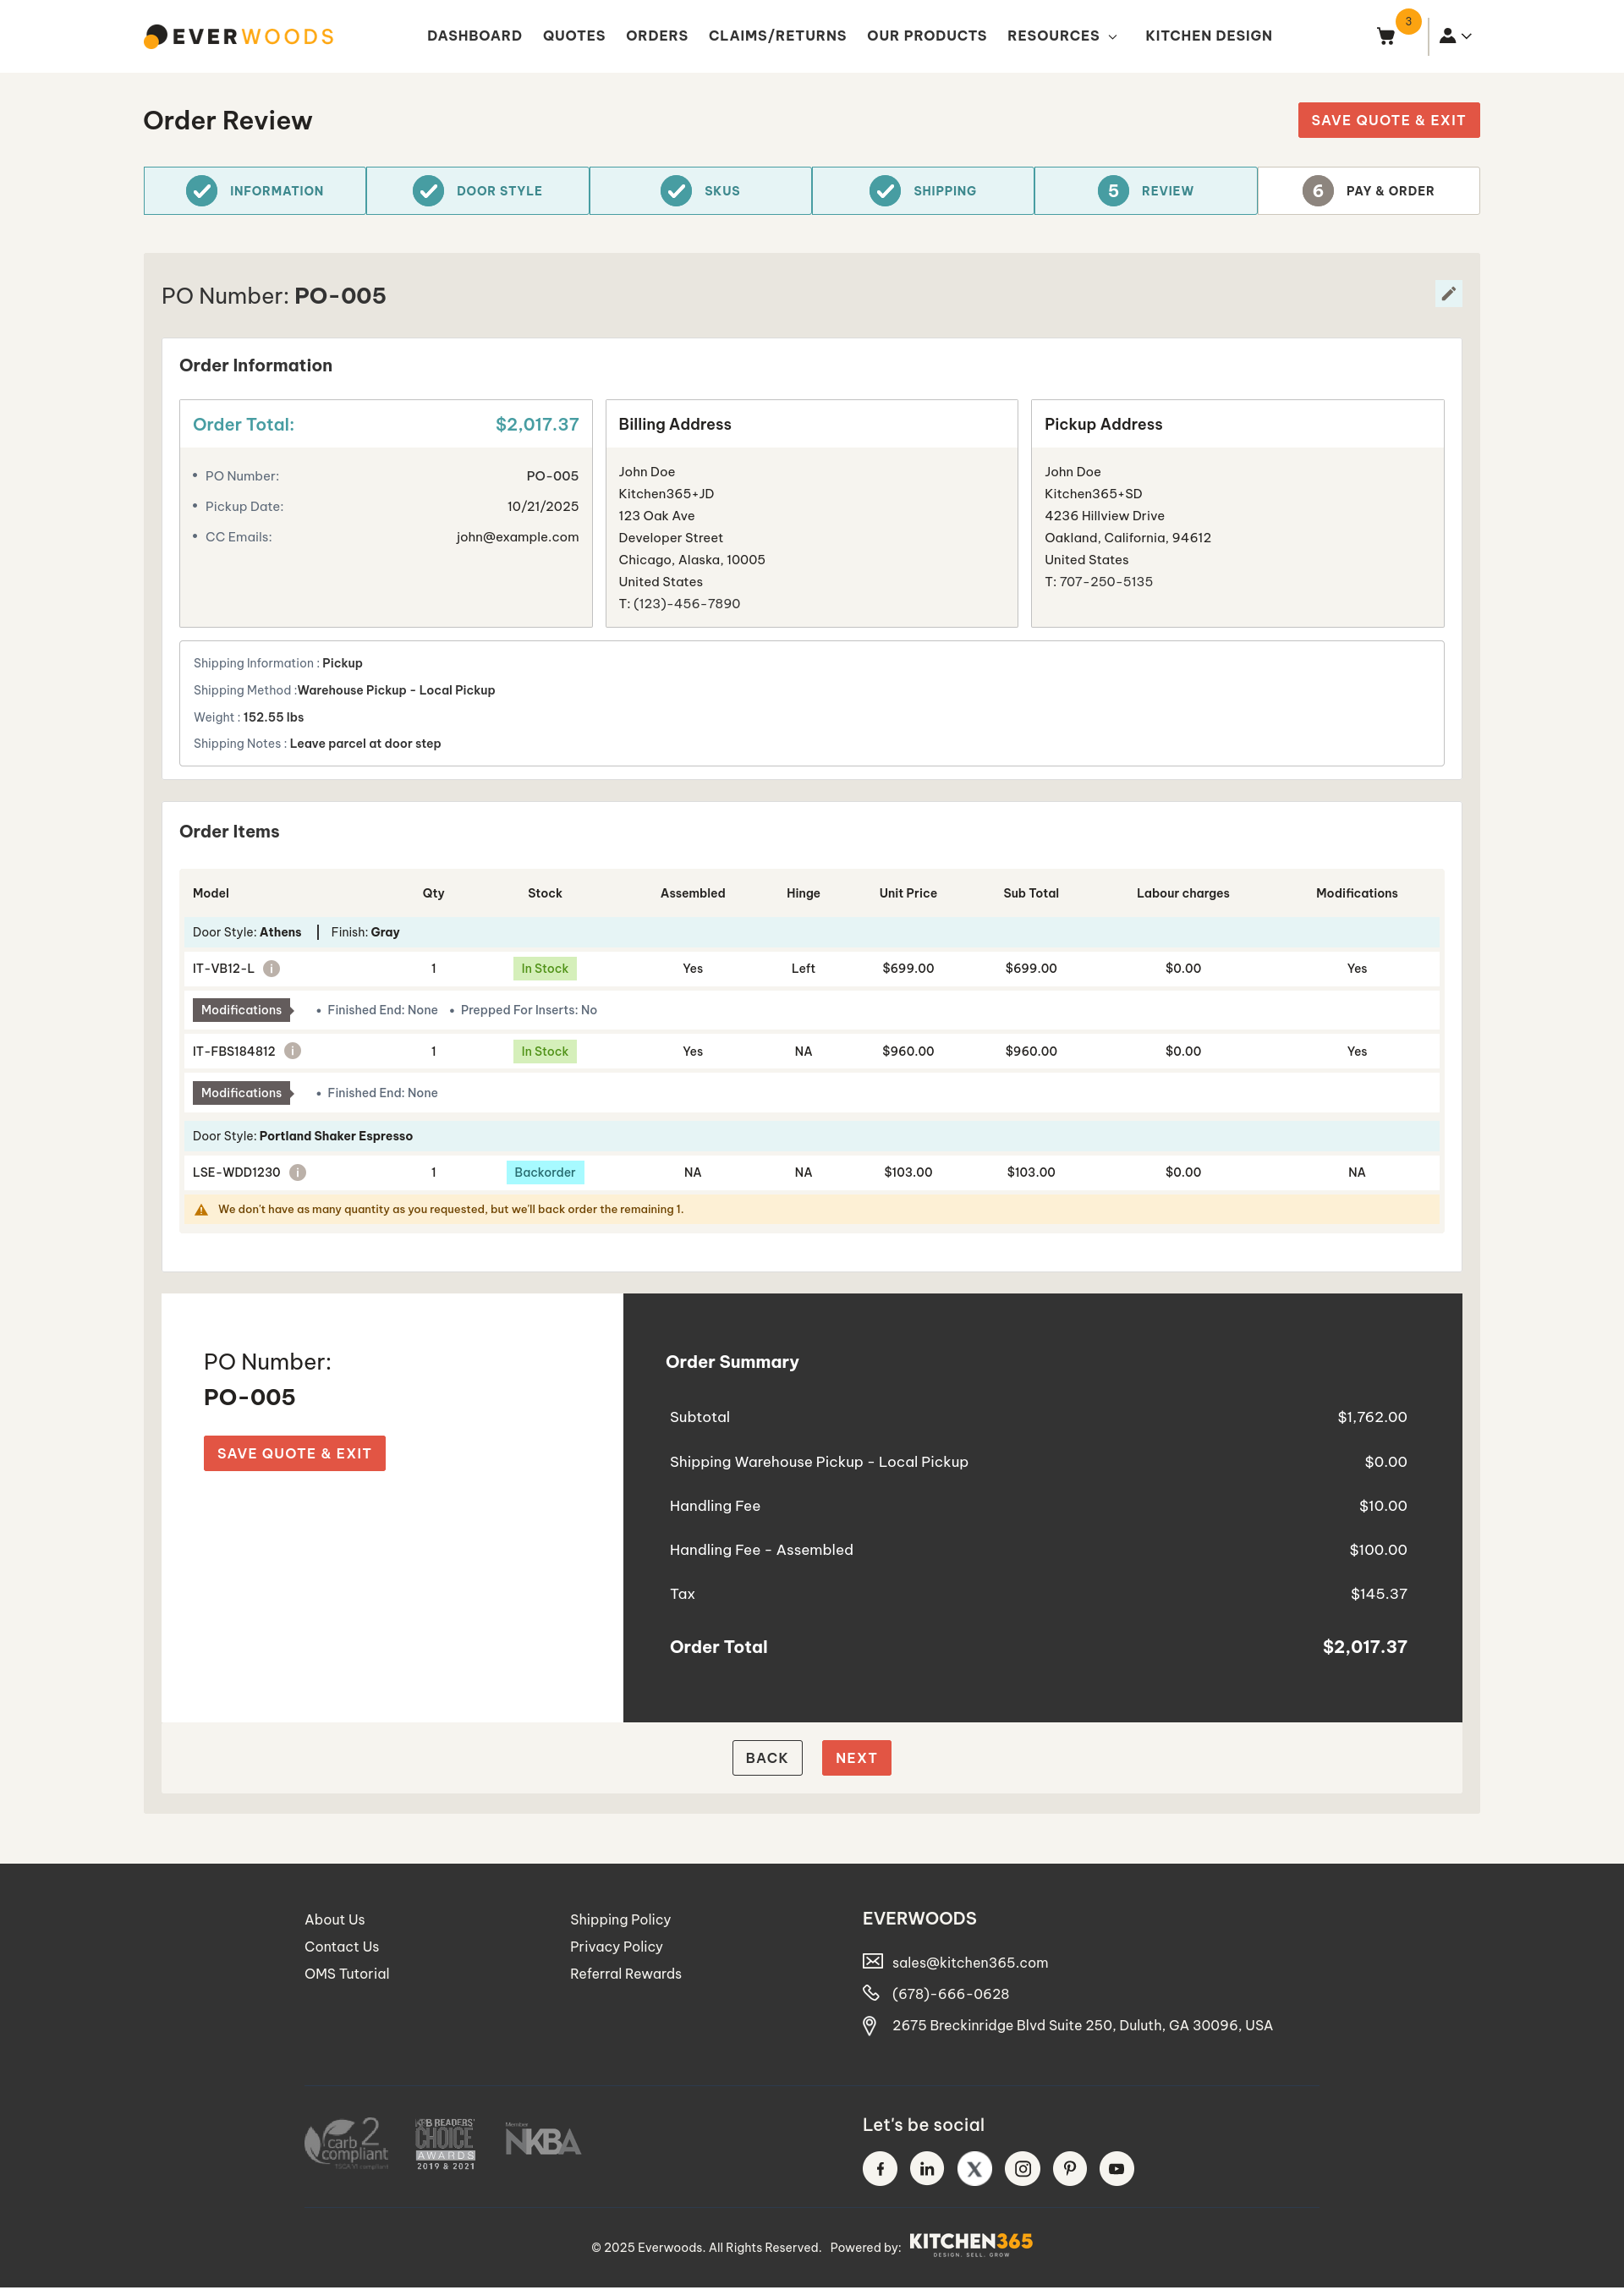Click info icon next to IT-VB12-L
1624x2290 pixels.
pos(272,968)
